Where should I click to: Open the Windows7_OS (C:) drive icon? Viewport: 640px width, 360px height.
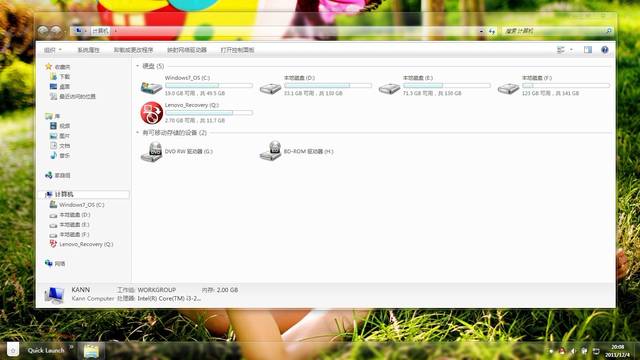click(151, 87)
